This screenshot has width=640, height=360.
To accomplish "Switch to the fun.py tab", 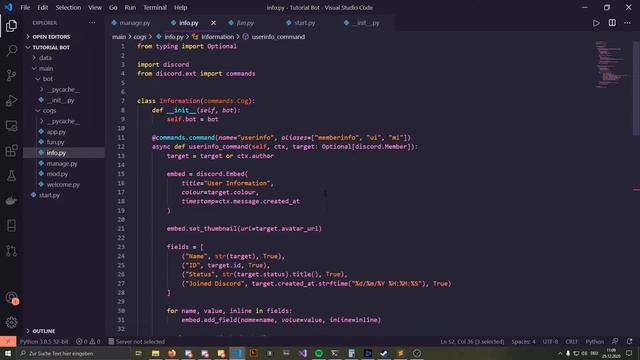I will coord(245,23).
